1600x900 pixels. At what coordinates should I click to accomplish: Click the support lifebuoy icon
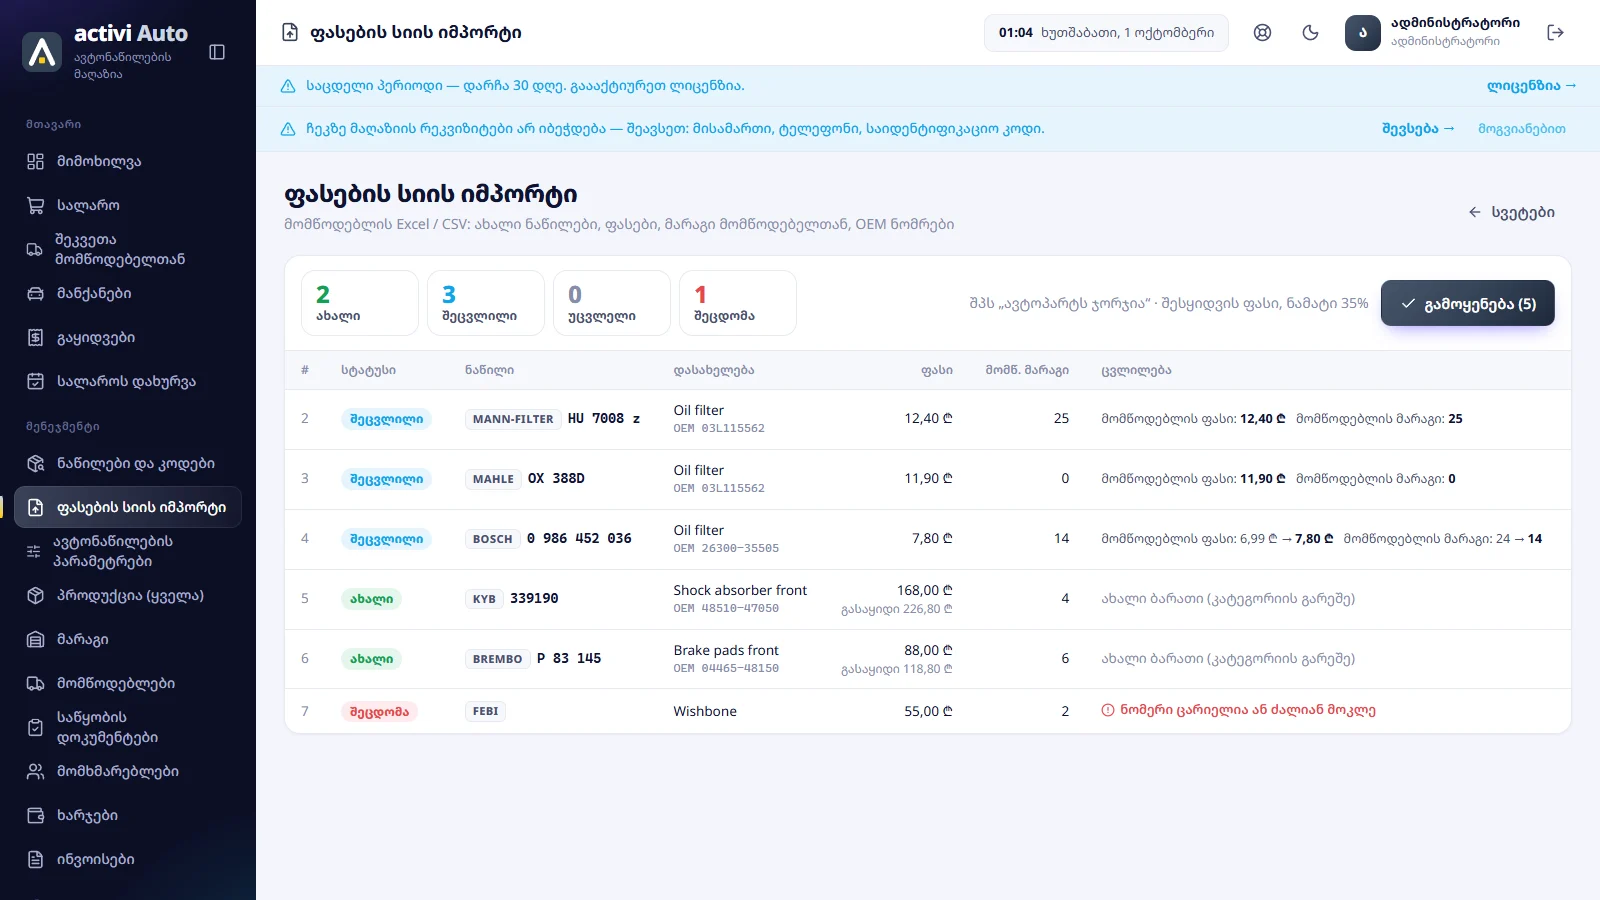pyautogui.click(x=1263, y=33)
